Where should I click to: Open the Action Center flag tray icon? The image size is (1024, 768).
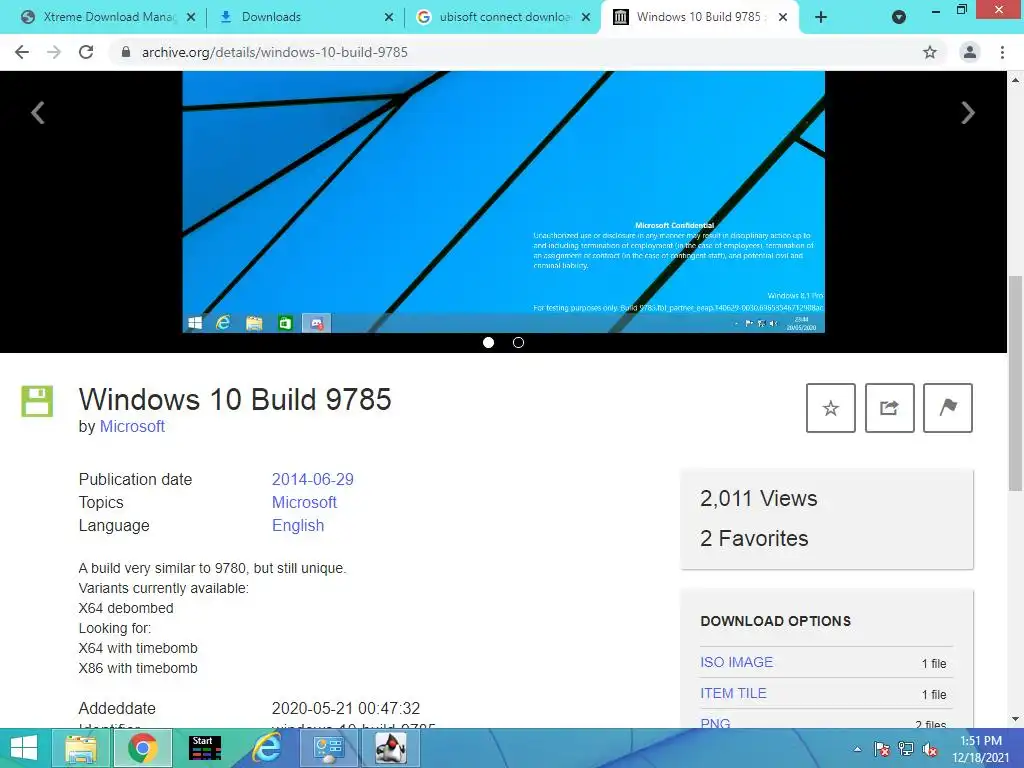(881, 749)
